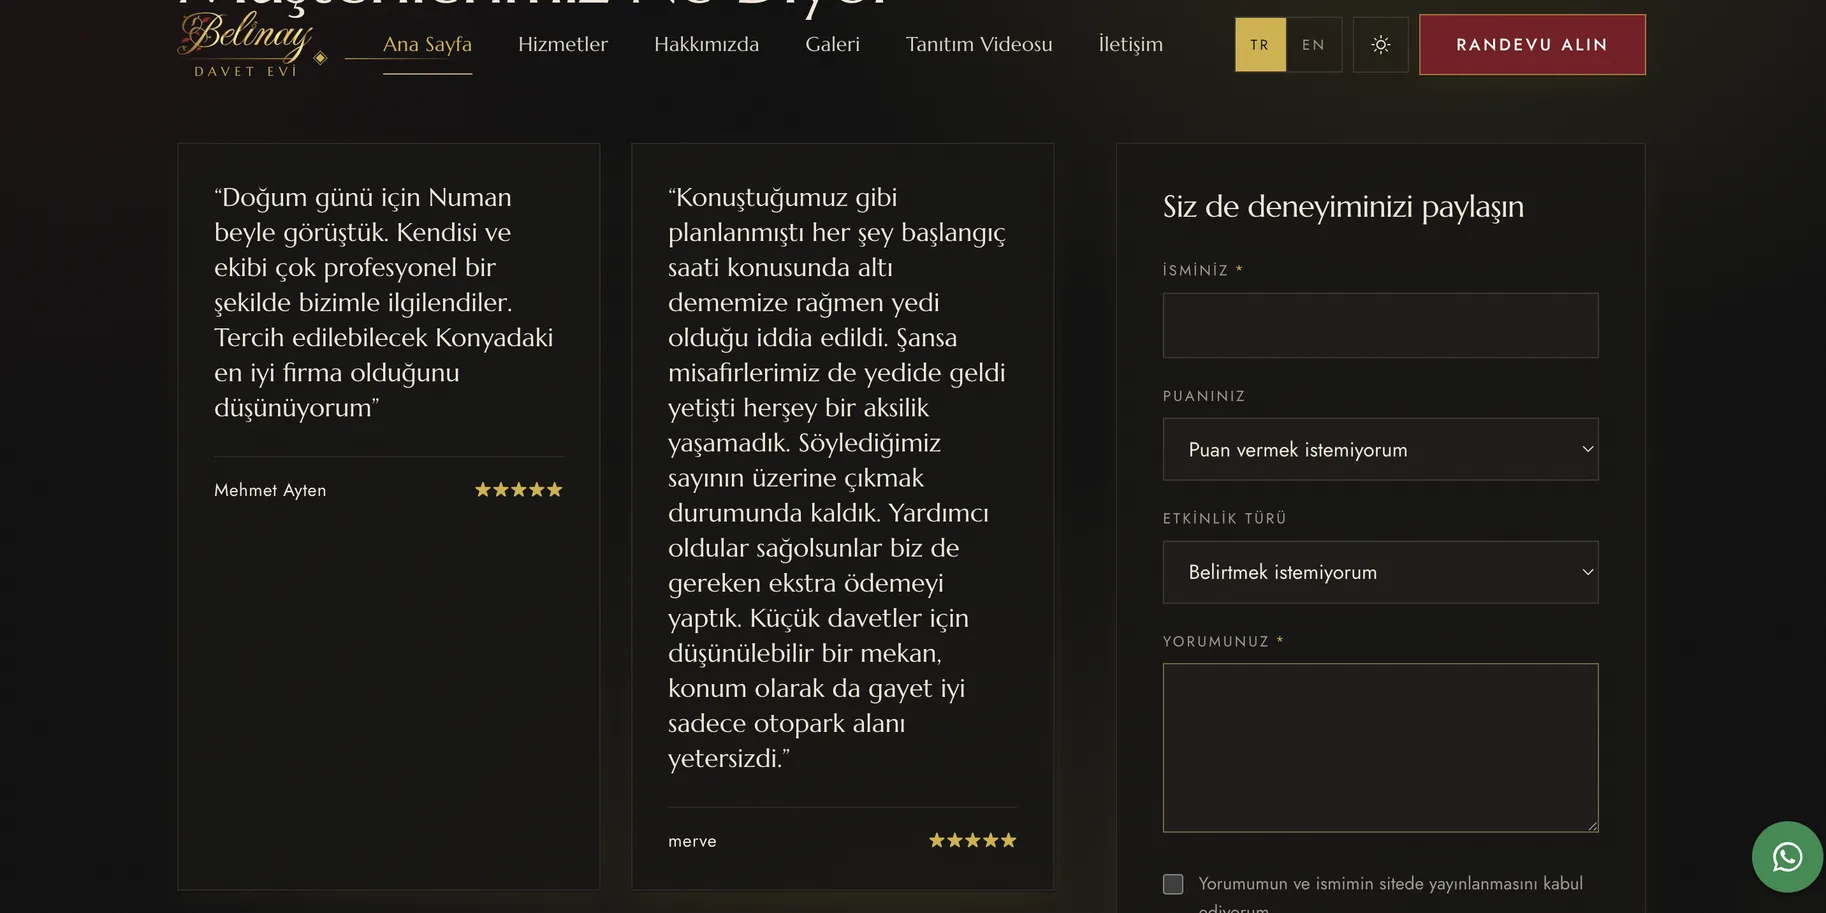Open the Hakkımızda menu item
1826x913 pixels.
point(706,44)
